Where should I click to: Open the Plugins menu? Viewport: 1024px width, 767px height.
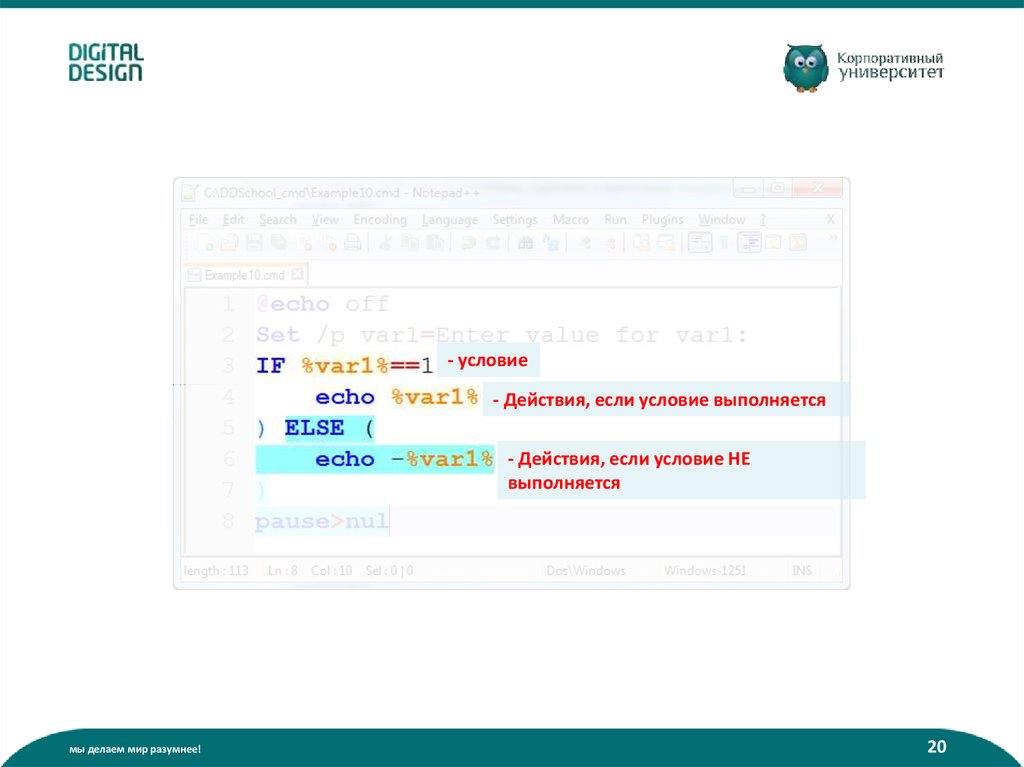(662, 220)
